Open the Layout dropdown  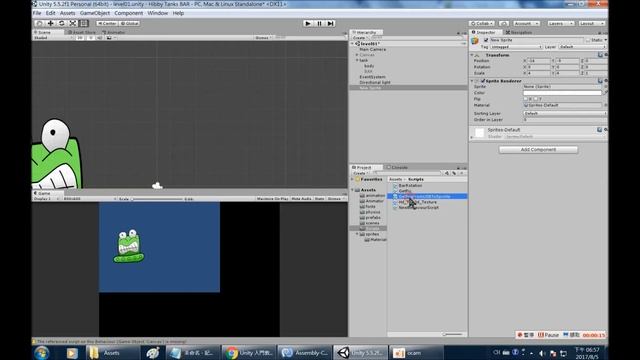click(591, 23)
